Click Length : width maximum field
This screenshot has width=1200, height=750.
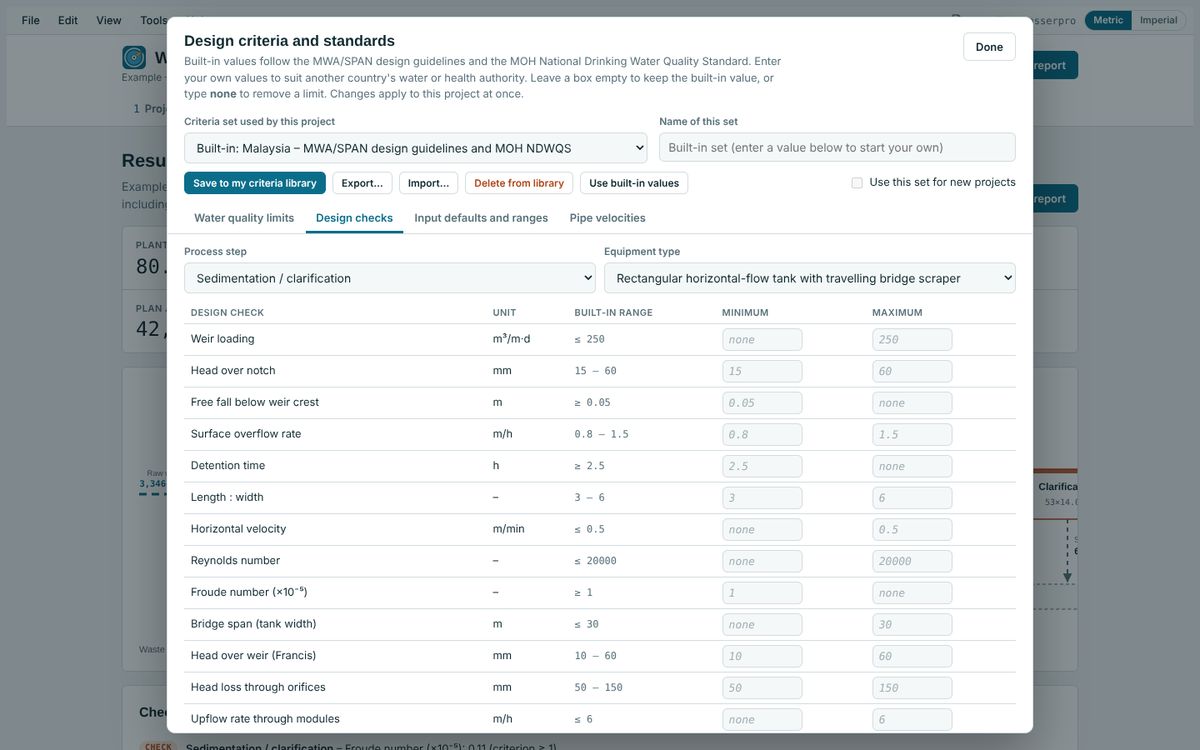point(912,498)
